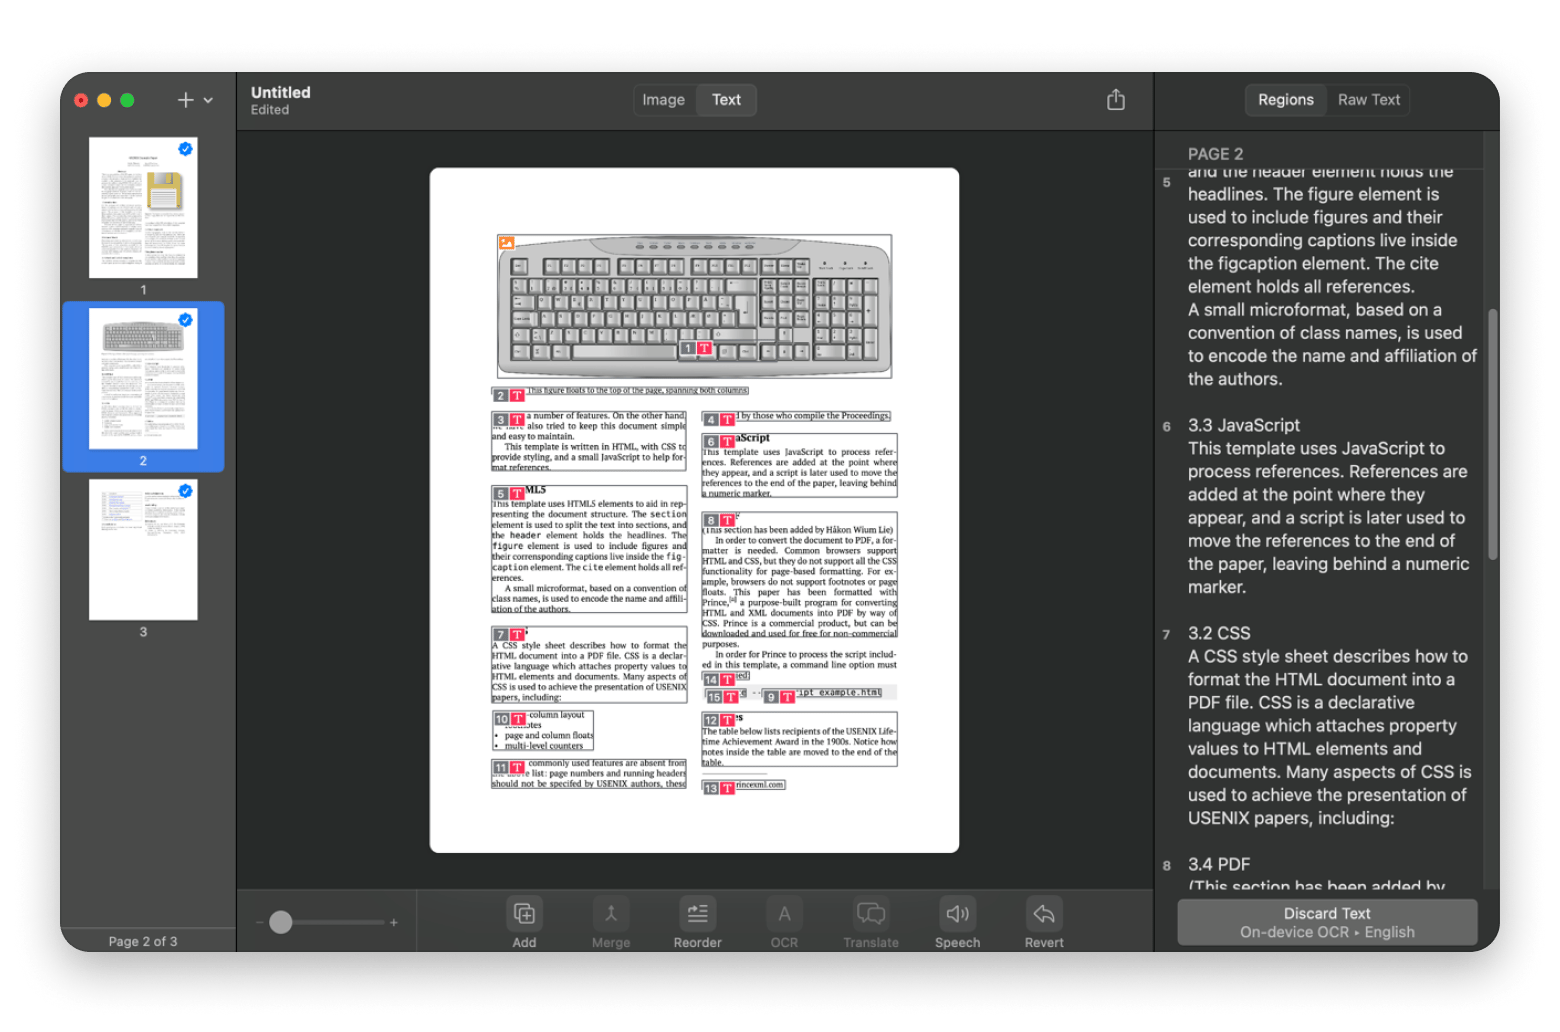The image size is (1560, 1032).
Task: Expand the dropdown arrow next to the plus button
Action: 207,100
